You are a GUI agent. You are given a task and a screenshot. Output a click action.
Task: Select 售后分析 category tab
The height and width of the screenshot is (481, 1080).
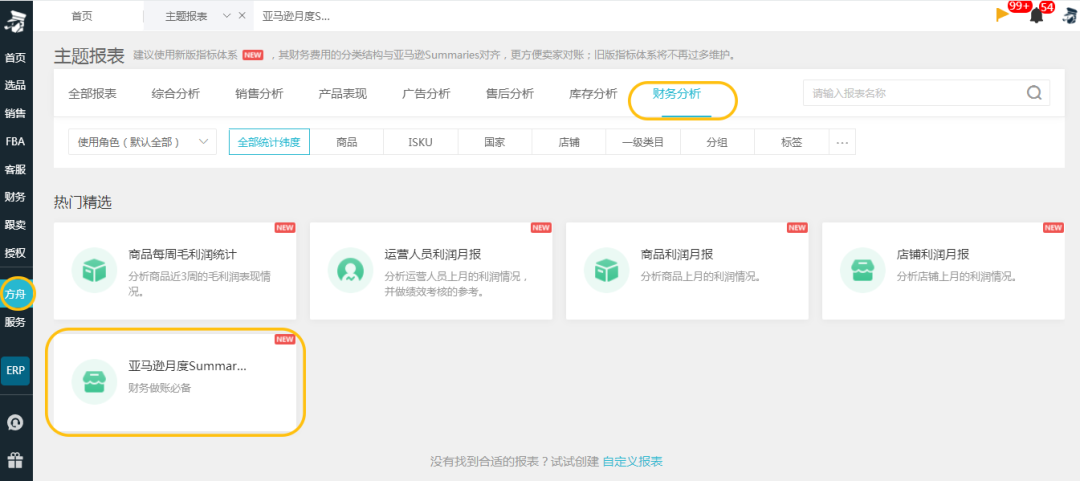[510, 94]
